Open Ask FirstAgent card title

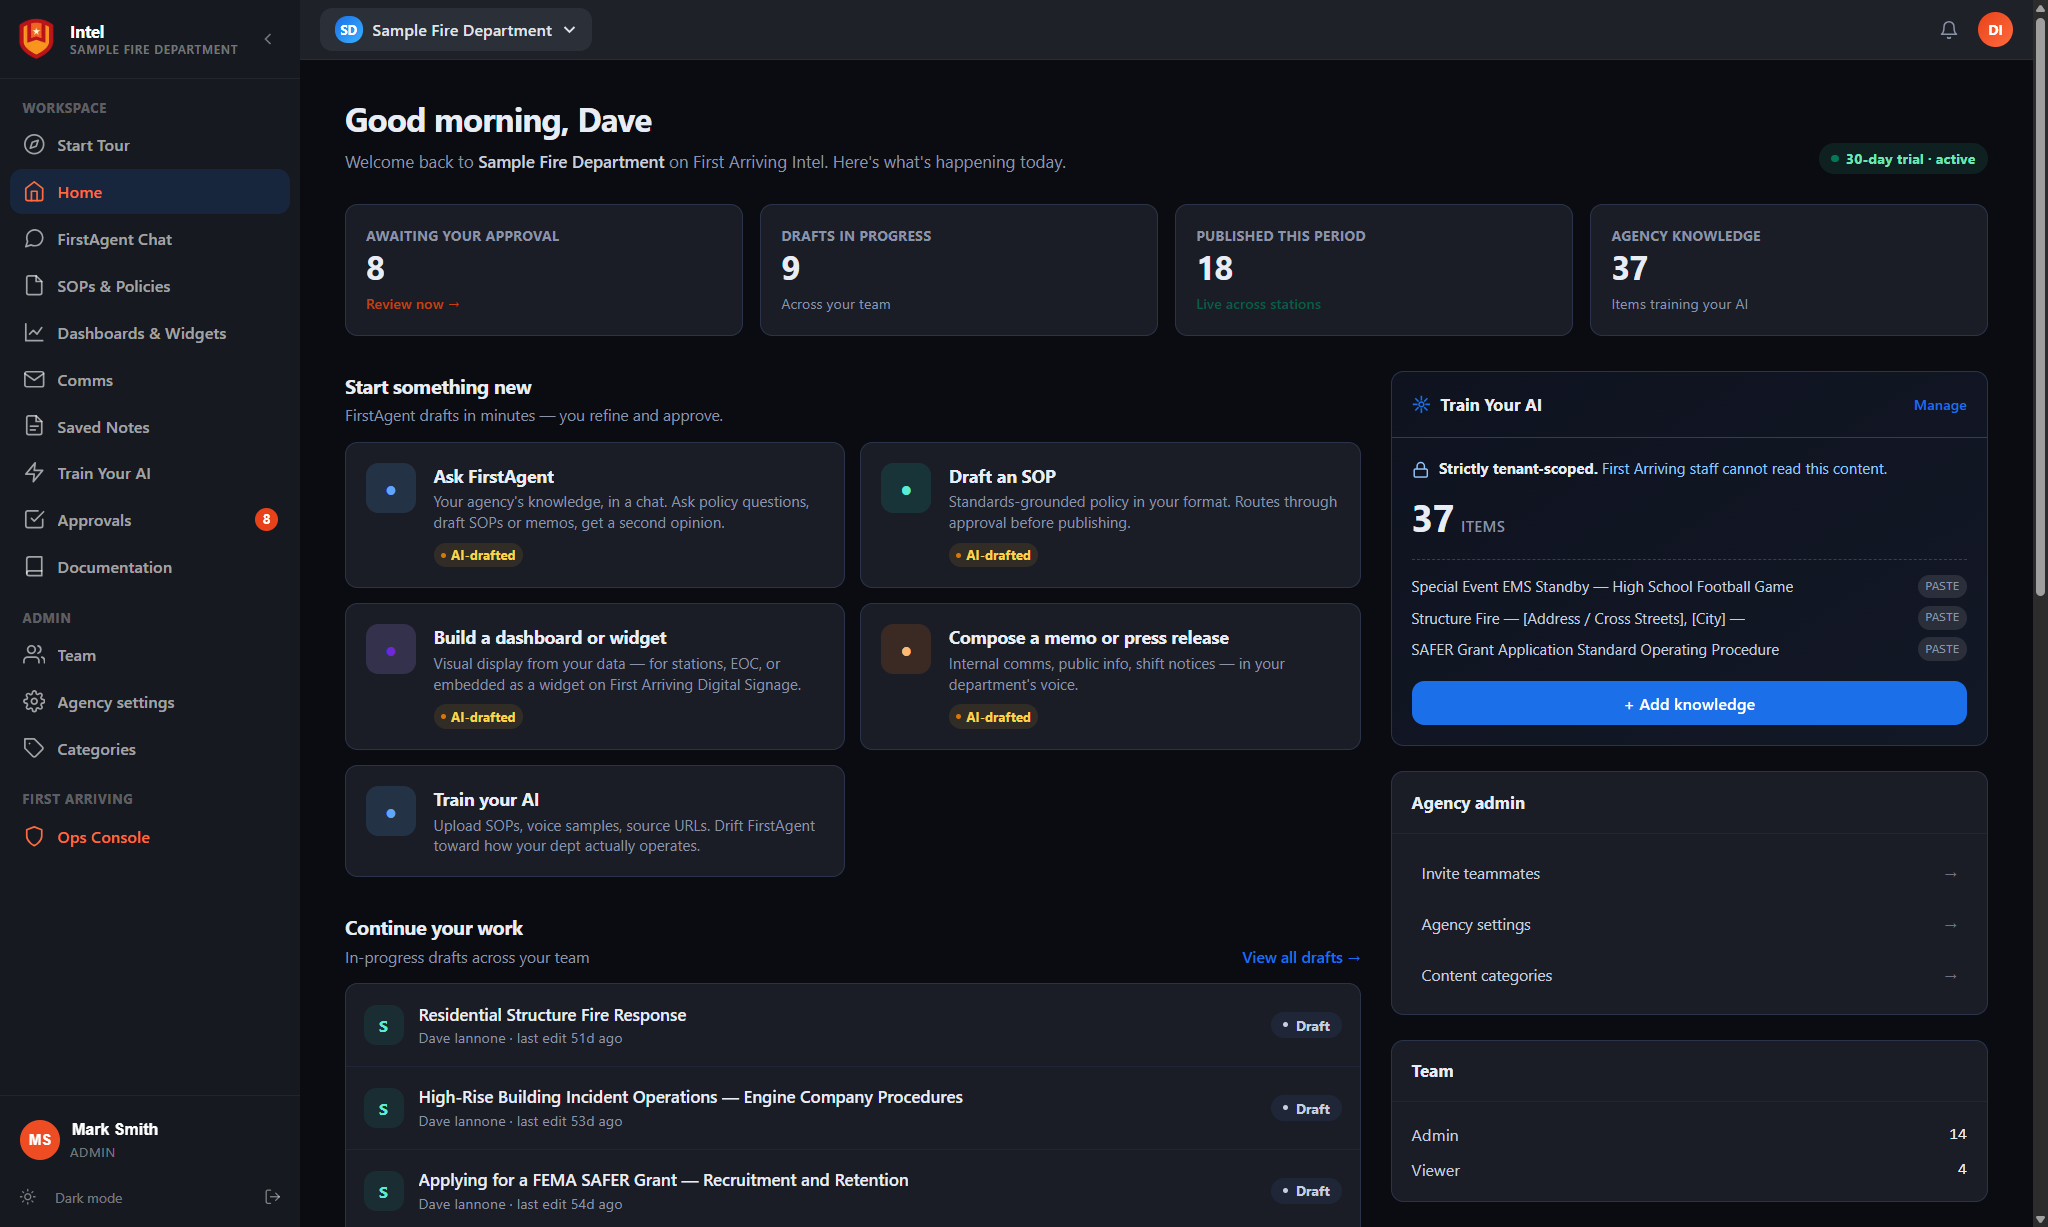coord(493,477)
